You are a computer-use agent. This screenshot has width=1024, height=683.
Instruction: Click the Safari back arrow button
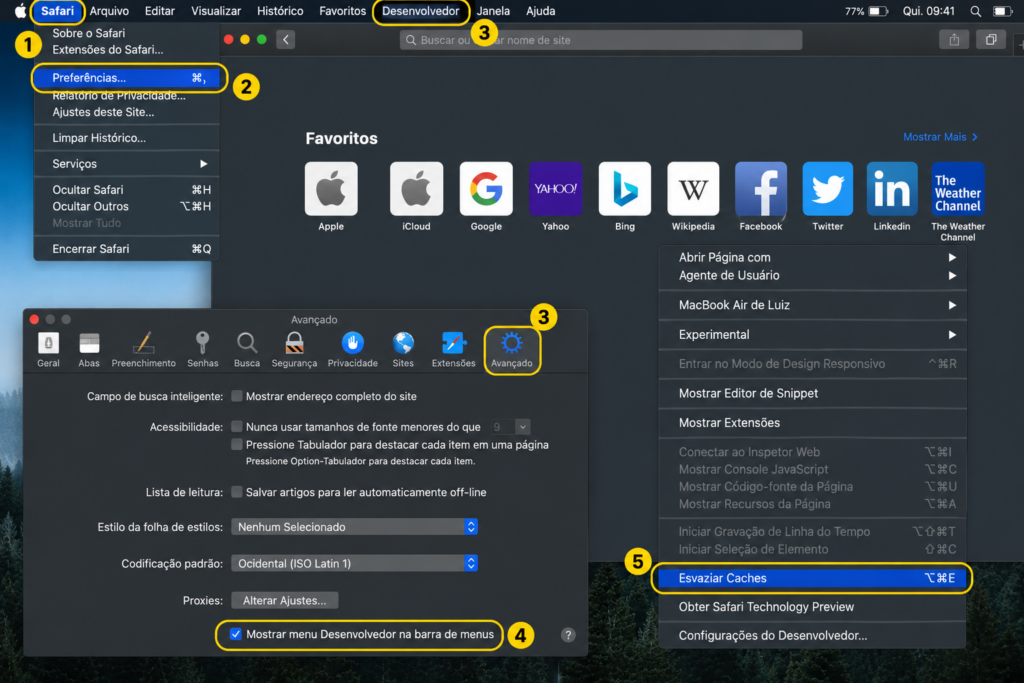click(285, 40)
